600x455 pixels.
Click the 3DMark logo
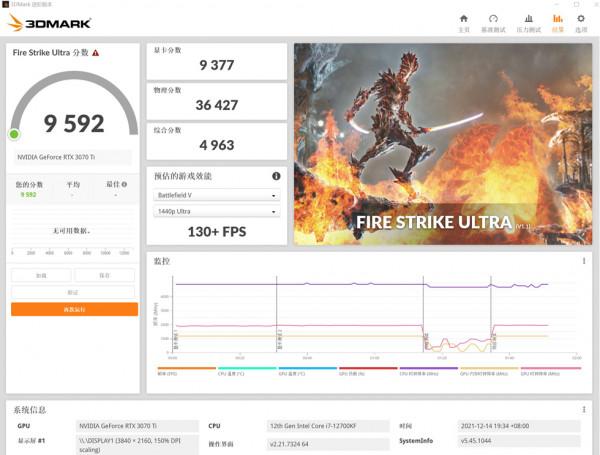pyautogui.click(x=49, y=23)
